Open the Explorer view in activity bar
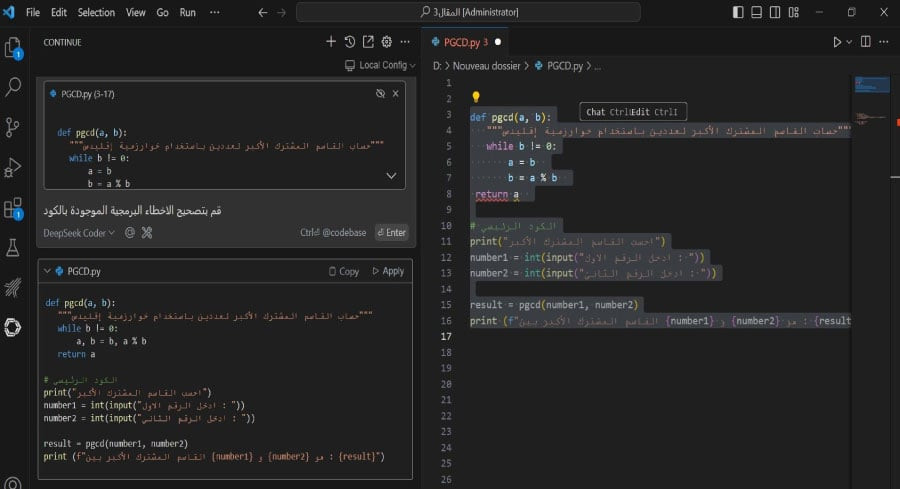 (13, 48)
